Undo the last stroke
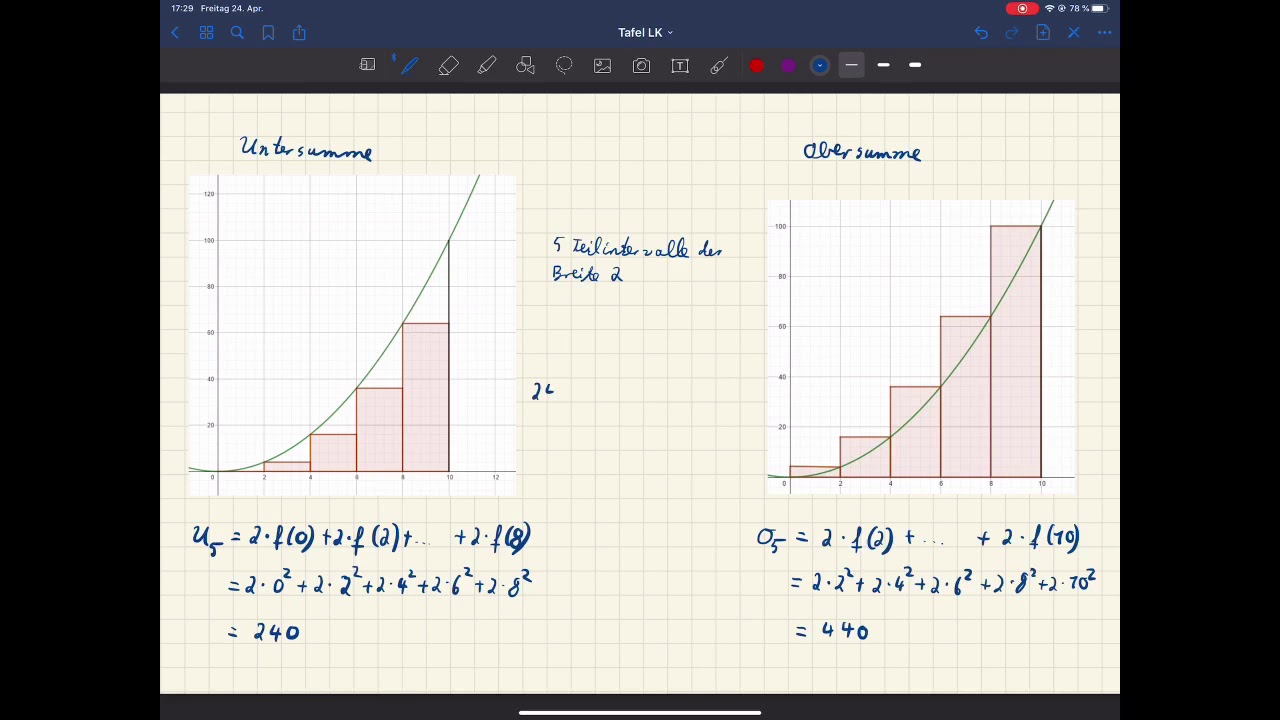 click(x=981, y=33)
